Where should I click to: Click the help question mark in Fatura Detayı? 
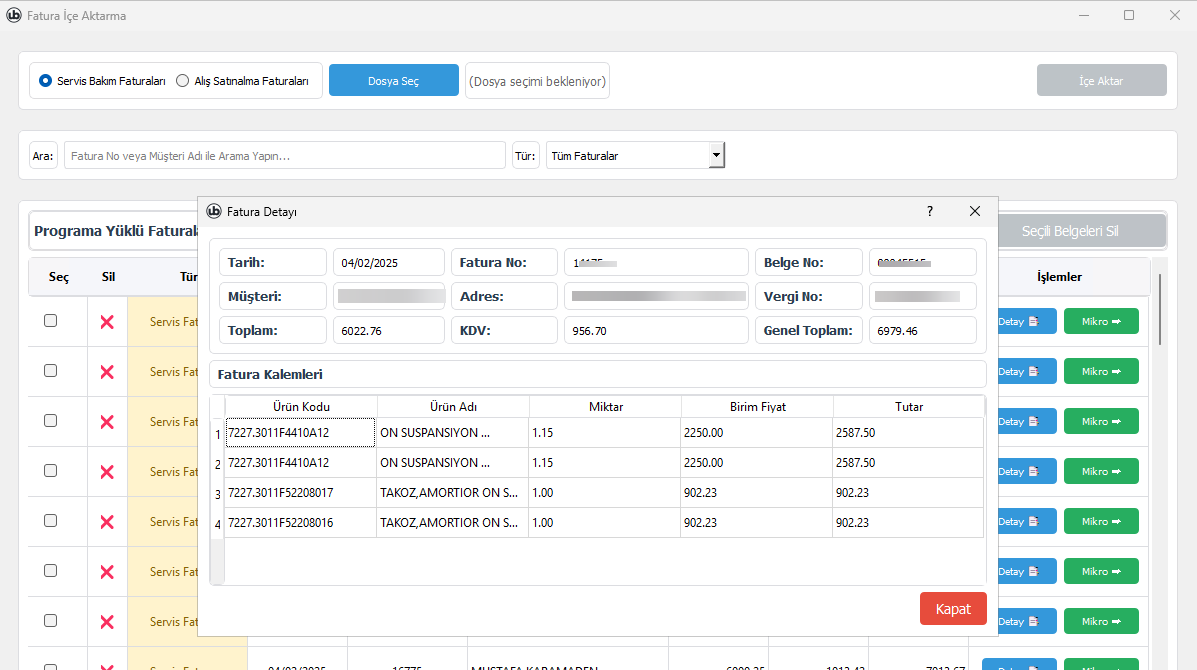pos(930,211)
